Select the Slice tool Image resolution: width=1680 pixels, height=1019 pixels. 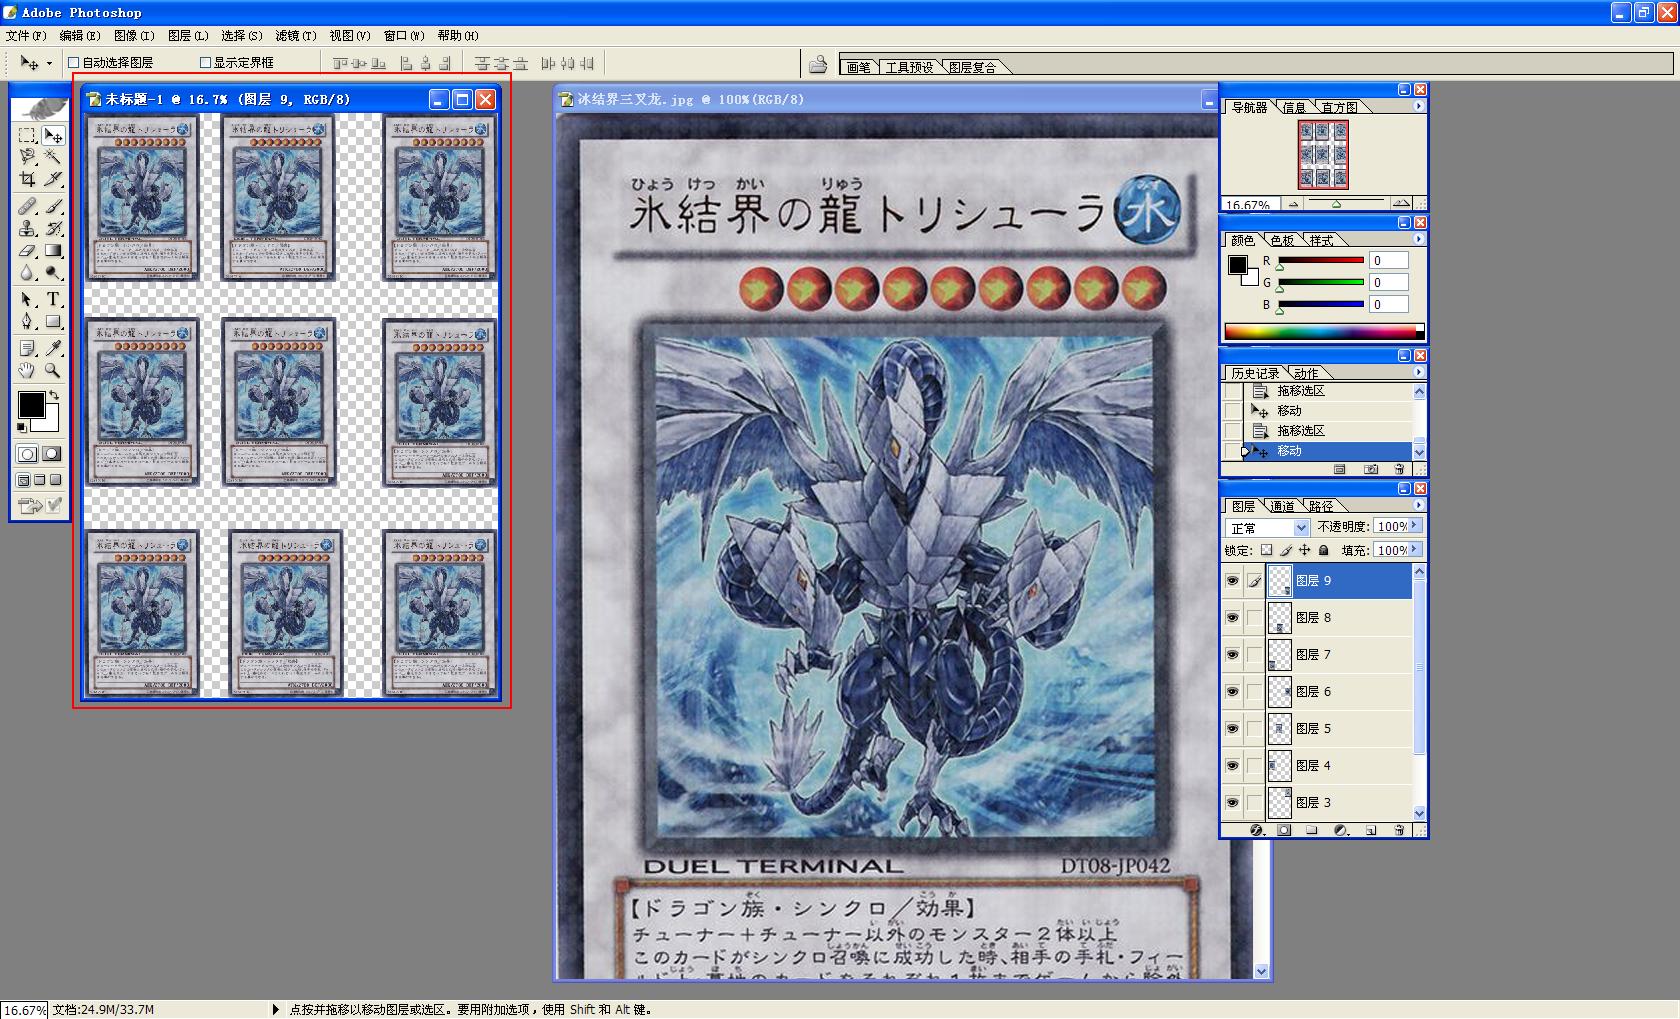(53, 179)
